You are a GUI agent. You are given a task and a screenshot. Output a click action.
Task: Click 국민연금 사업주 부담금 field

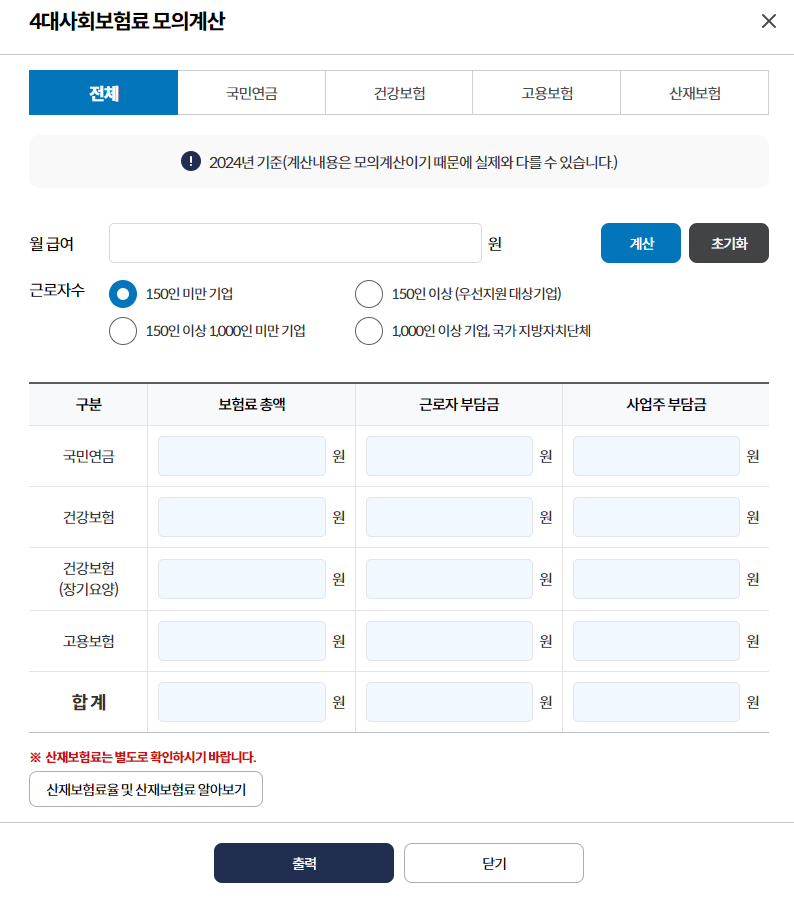tap(656, 456)
